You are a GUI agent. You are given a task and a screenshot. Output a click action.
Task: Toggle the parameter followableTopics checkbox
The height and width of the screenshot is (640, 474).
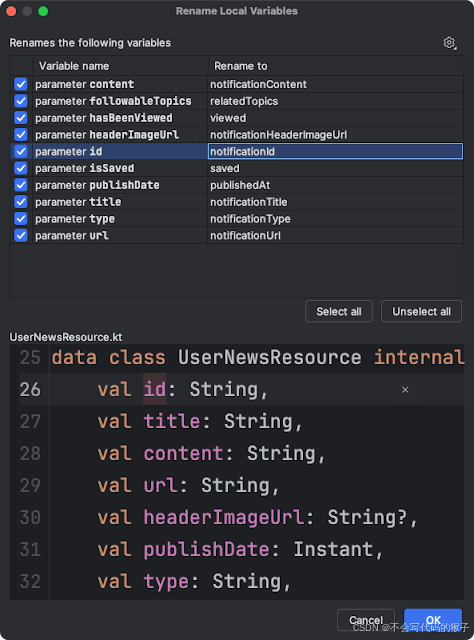(21, 101)
